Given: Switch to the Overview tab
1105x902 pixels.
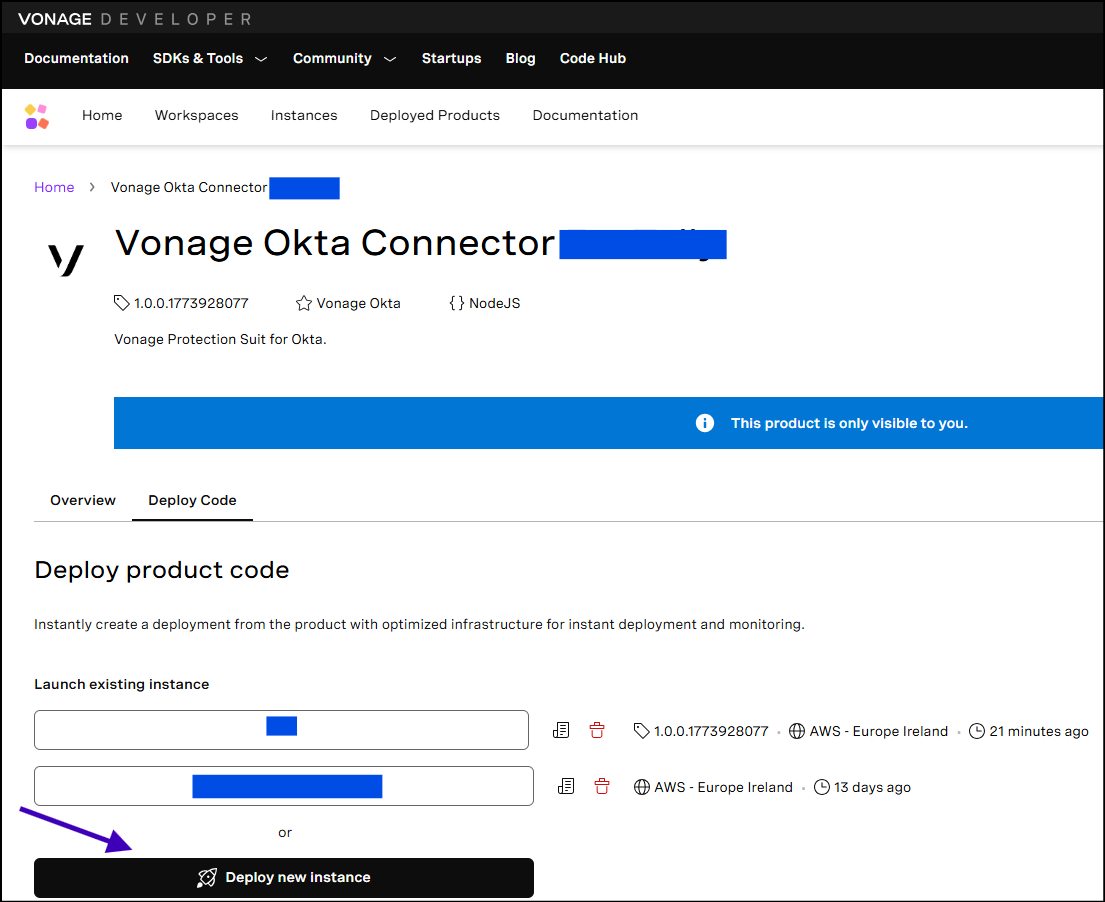Looking at the screenshot, I should (x=82, y=500).
